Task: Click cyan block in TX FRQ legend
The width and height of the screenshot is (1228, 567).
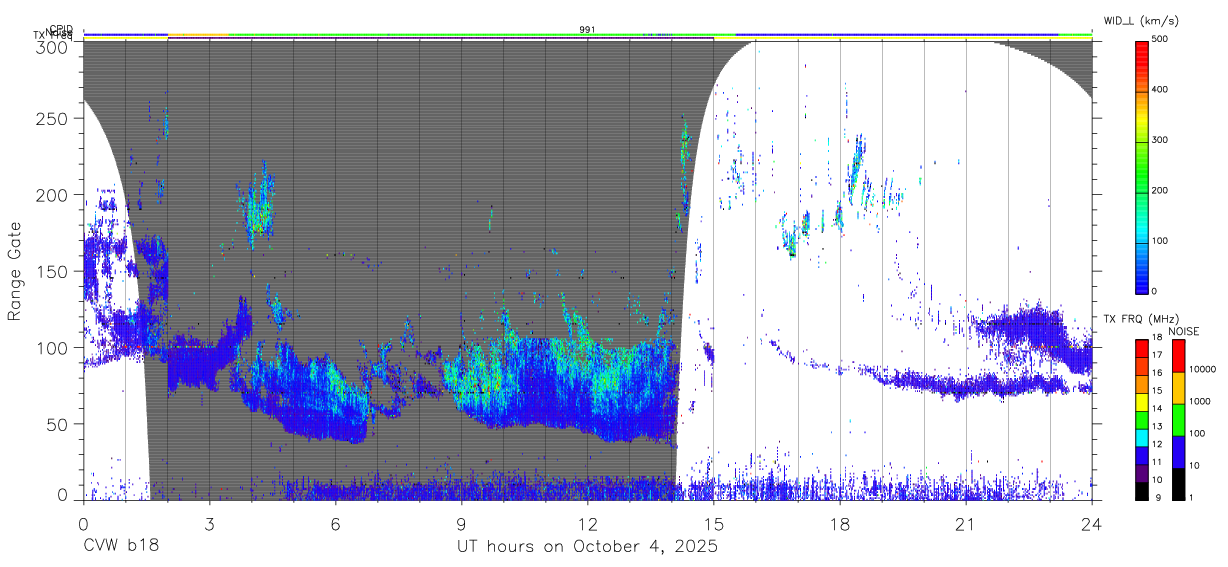Action: click(x=1141, y=436)
